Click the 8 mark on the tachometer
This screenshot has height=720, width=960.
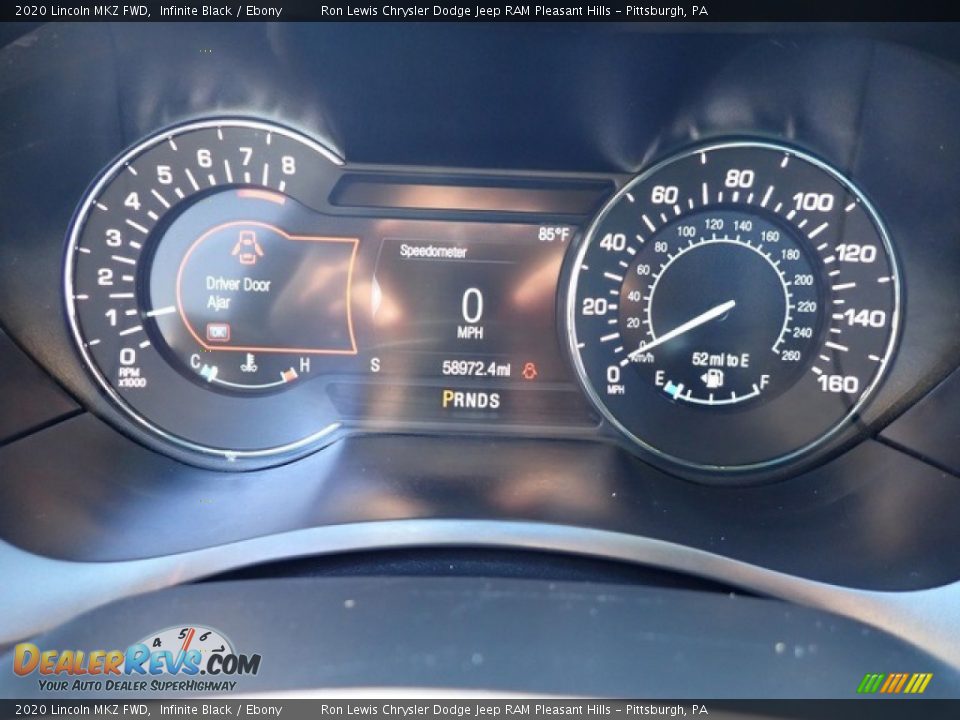click(x=288, y=165)
